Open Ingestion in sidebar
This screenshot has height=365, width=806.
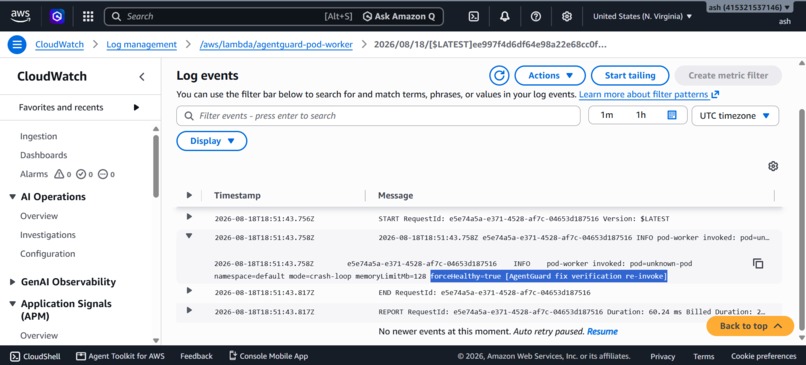point(39,136)
